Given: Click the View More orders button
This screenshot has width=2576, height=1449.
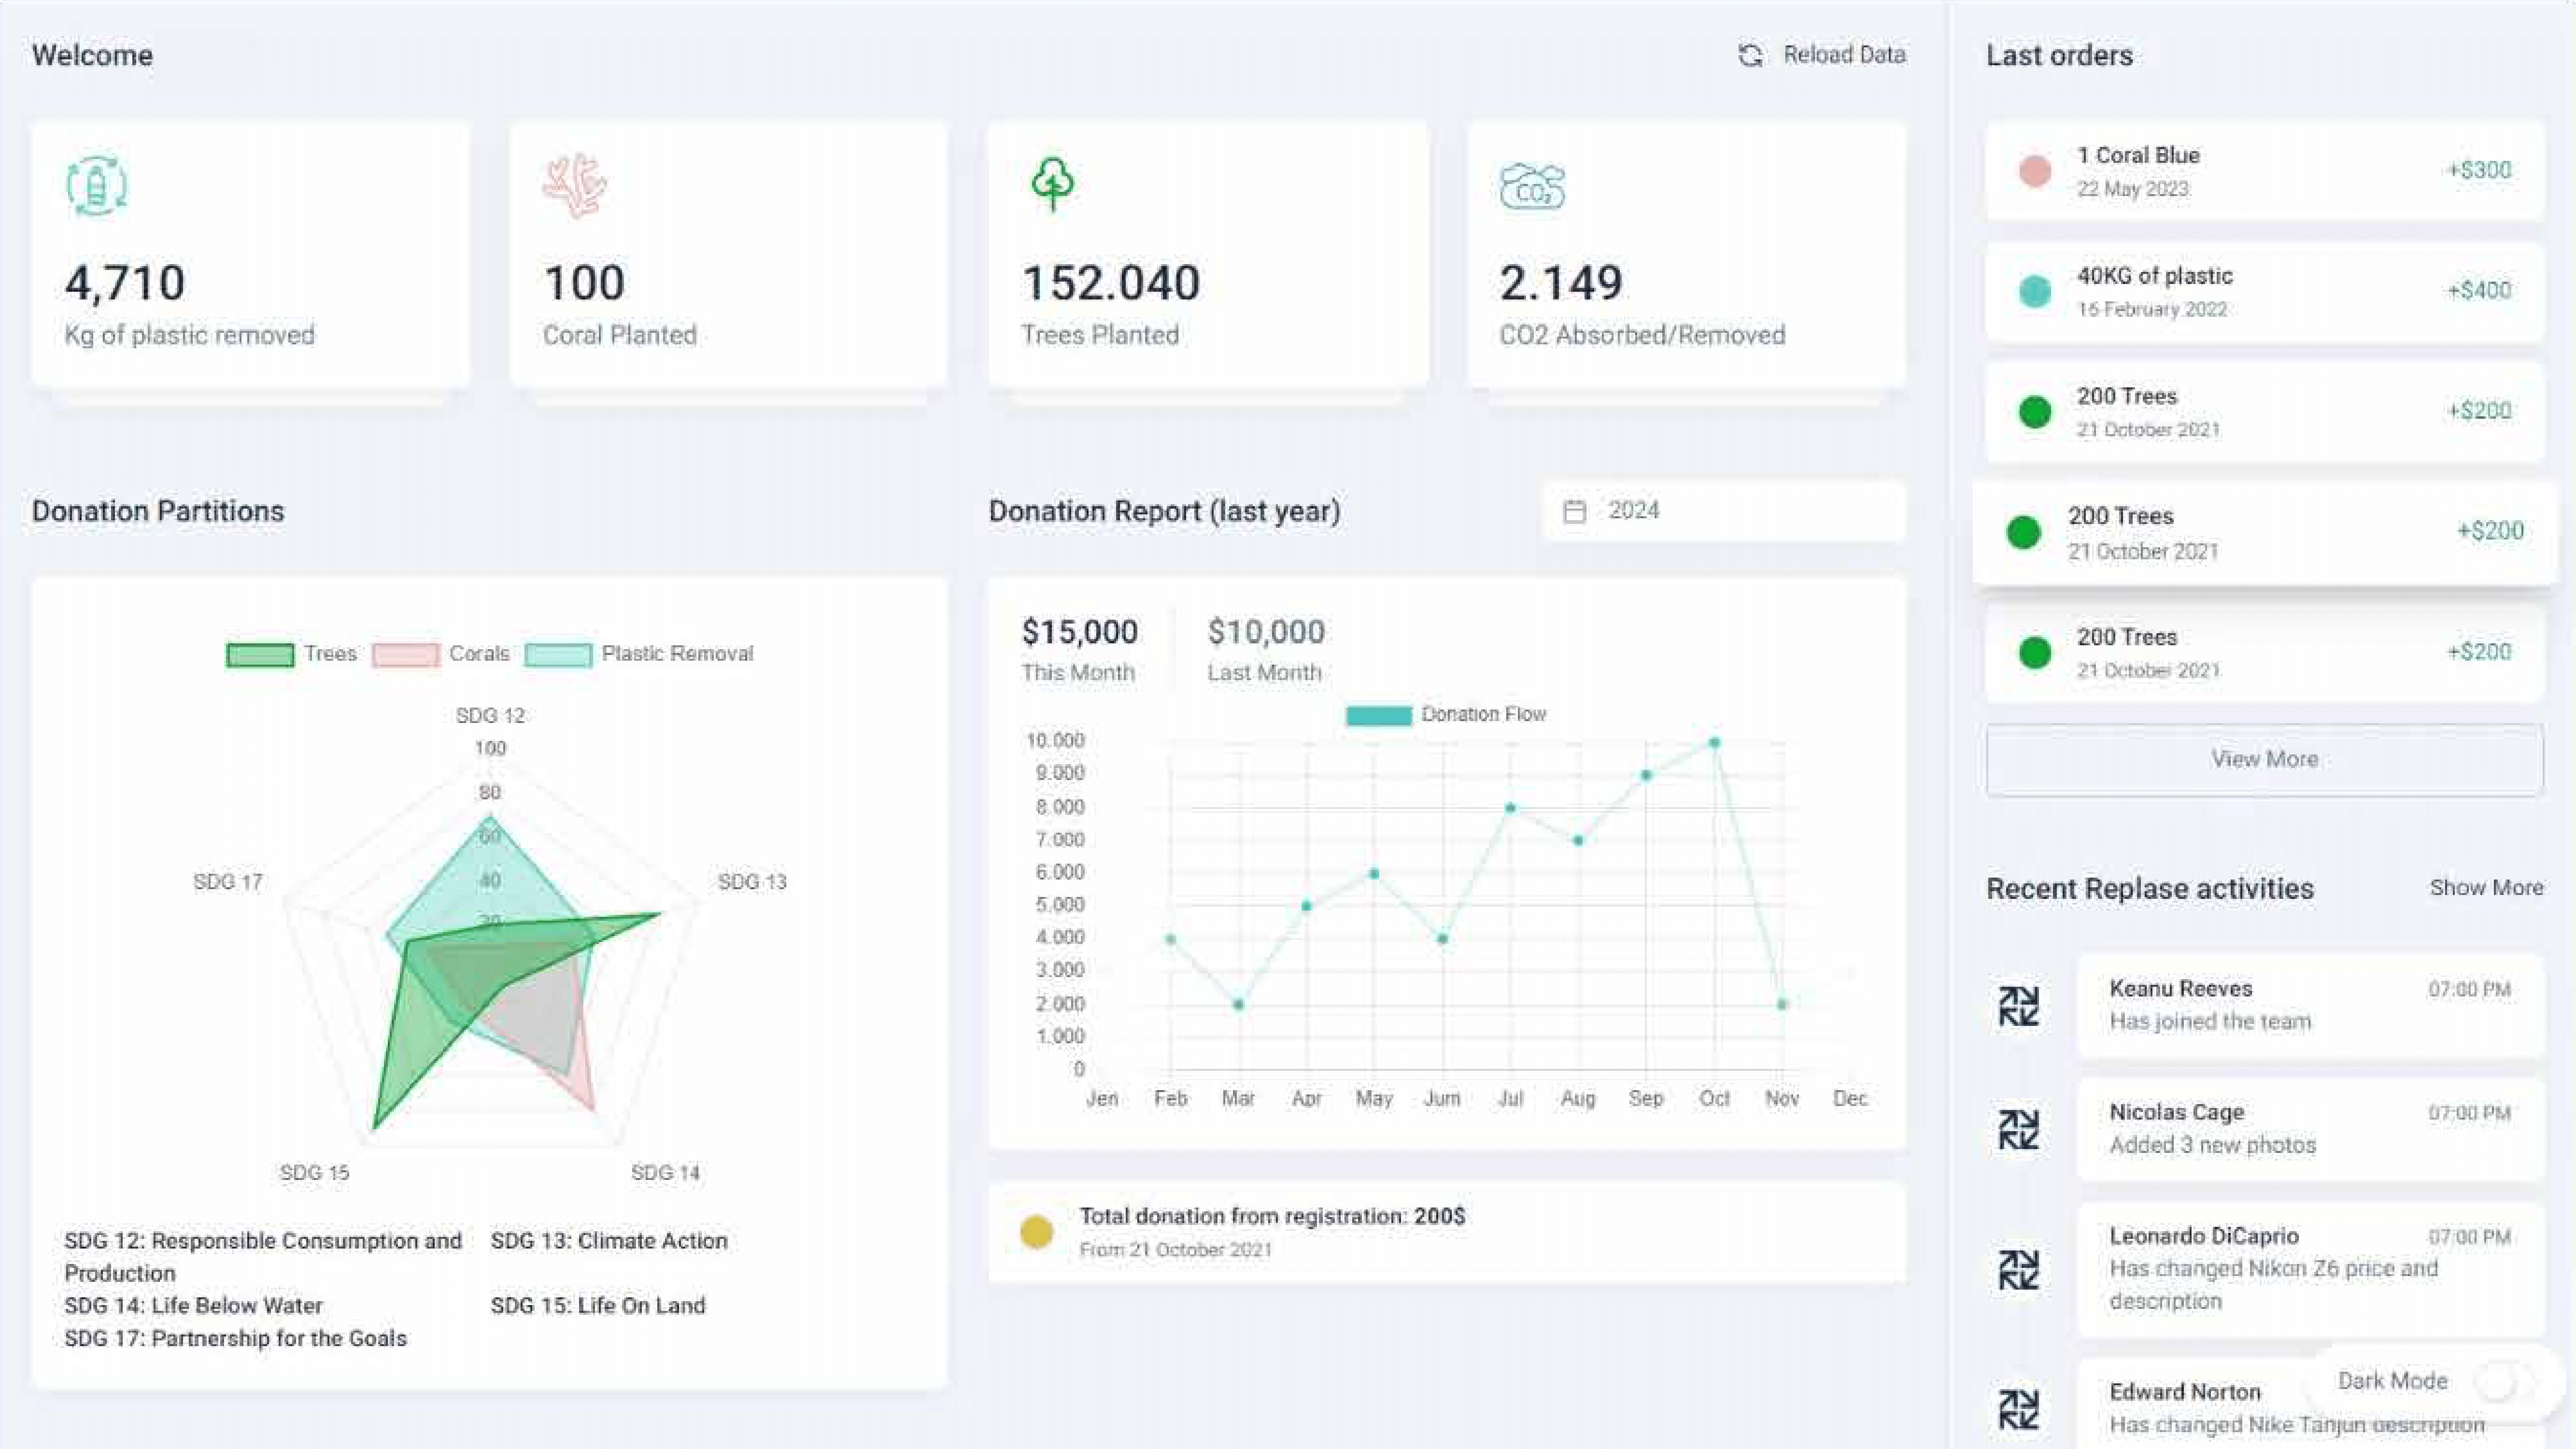Looking at the screenshot, I should click(x=2264, y=759).
